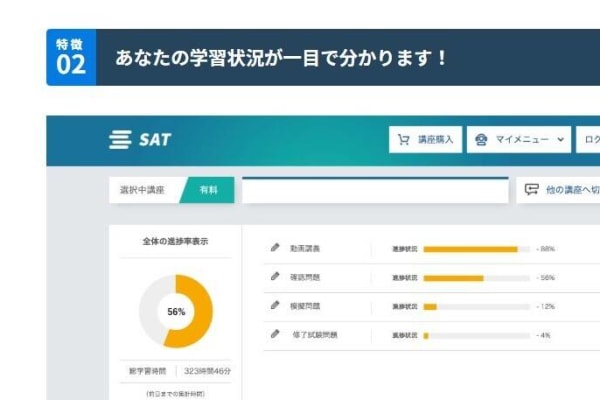Click the chat icon on the 他の講座へ切替 button
Viewport: 600px width, 400px height.
tap(531, 189)
